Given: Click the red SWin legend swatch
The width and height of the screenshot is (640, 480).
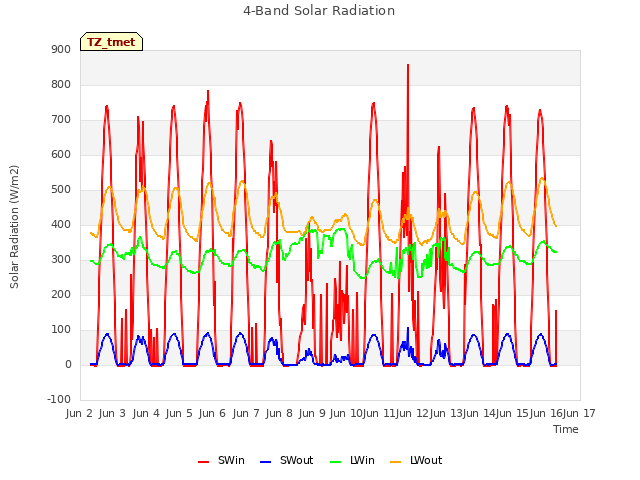Looking at the screenshot, I should 203,462.
